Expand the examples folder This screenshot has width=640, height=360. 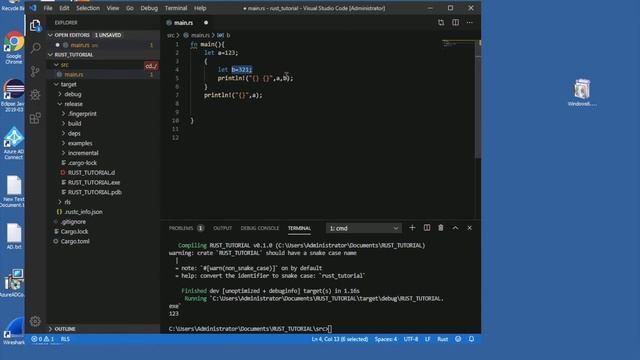pyautogui.click(x=63, y=143)
